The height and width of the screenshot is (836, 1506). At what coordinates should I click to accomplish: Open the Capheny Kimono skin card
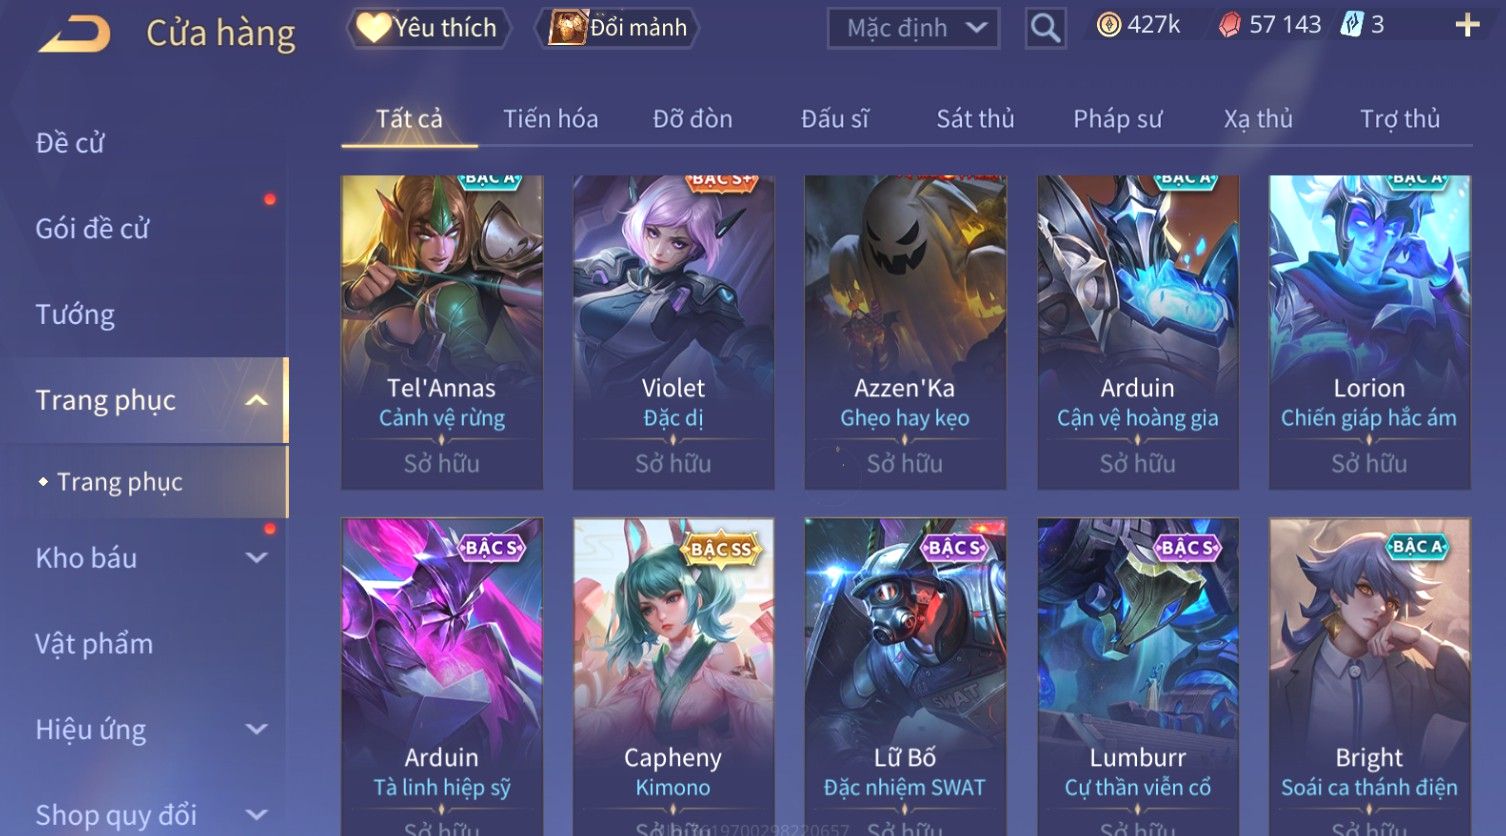tap(673, 676)
